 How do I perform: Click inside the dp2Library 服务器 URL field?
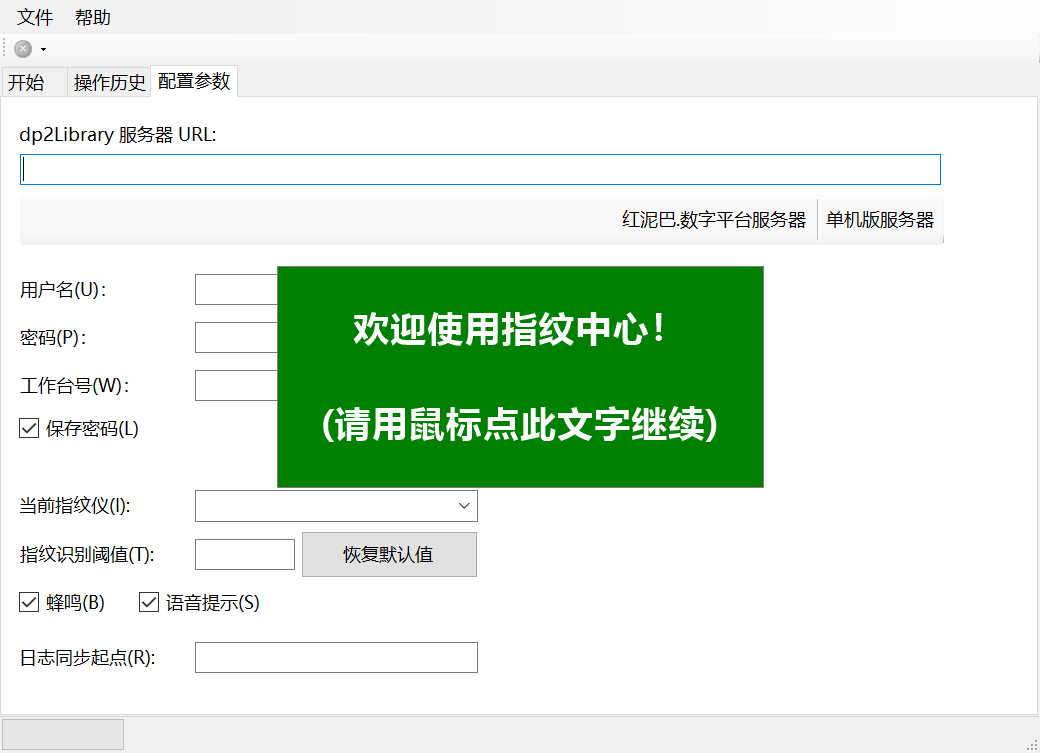[480, 169]
